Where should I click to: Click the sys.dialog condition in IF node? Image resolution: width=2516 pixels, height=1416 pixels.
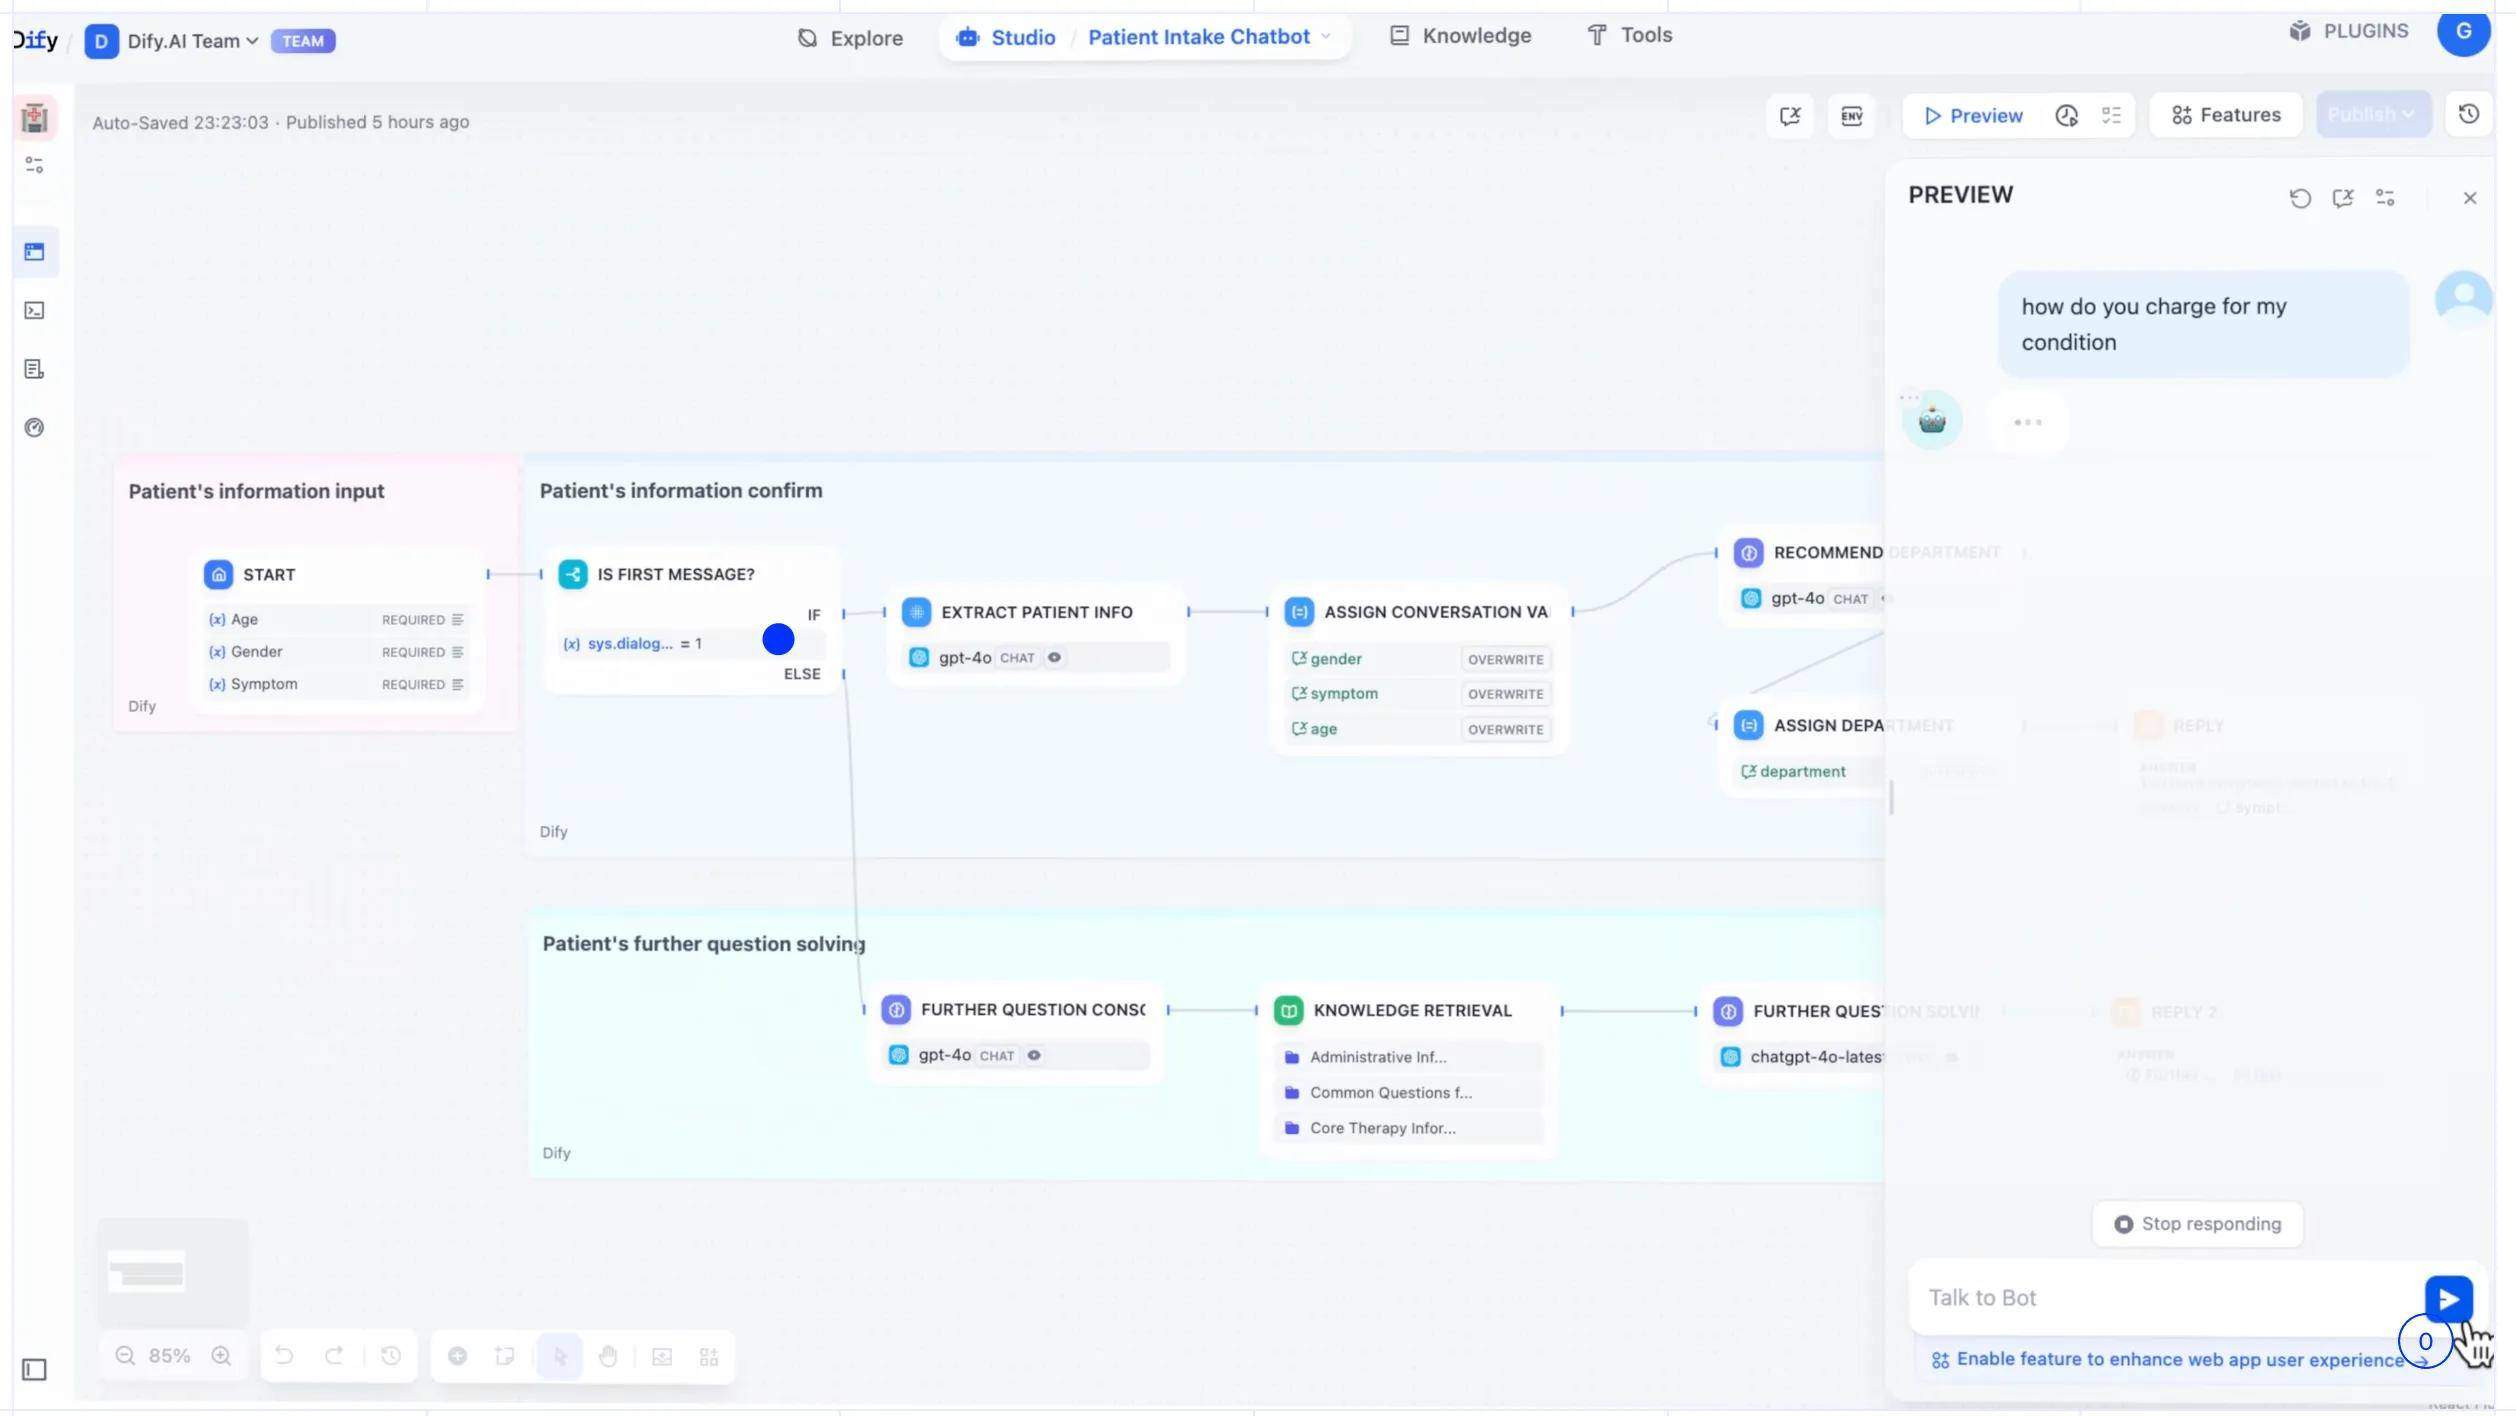point(692,644)
